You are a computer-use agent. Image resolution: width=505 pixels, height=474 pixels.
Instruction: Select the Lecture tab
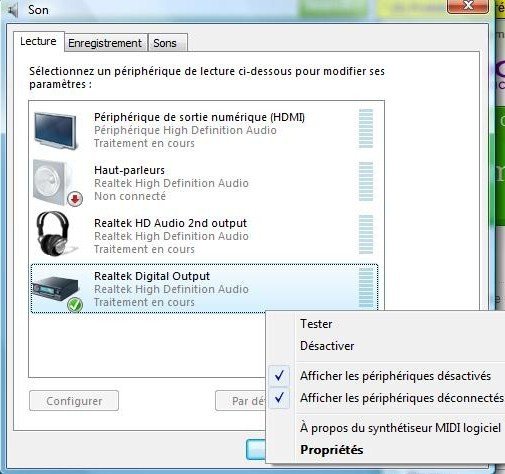pos(38,41)
